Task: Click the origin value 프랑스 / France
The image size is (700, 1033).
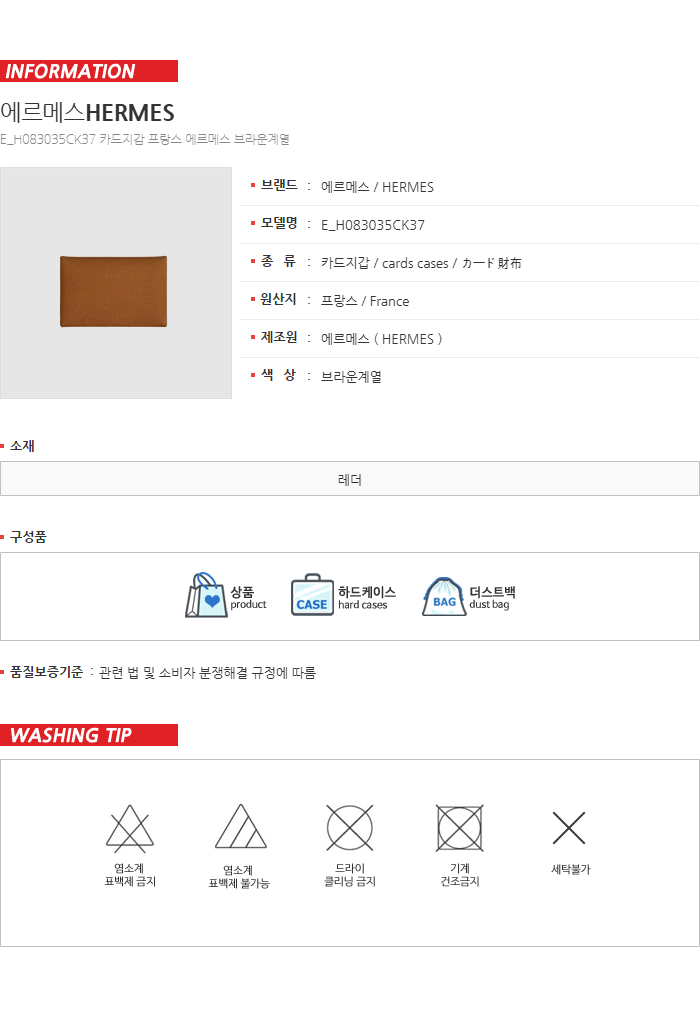Action: point(365,301)
